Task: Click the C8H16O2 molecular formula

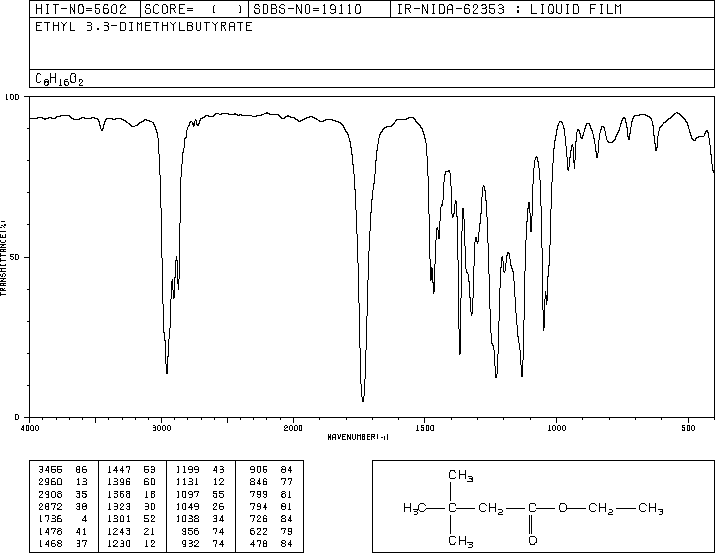Action: (x=59, y=80)
